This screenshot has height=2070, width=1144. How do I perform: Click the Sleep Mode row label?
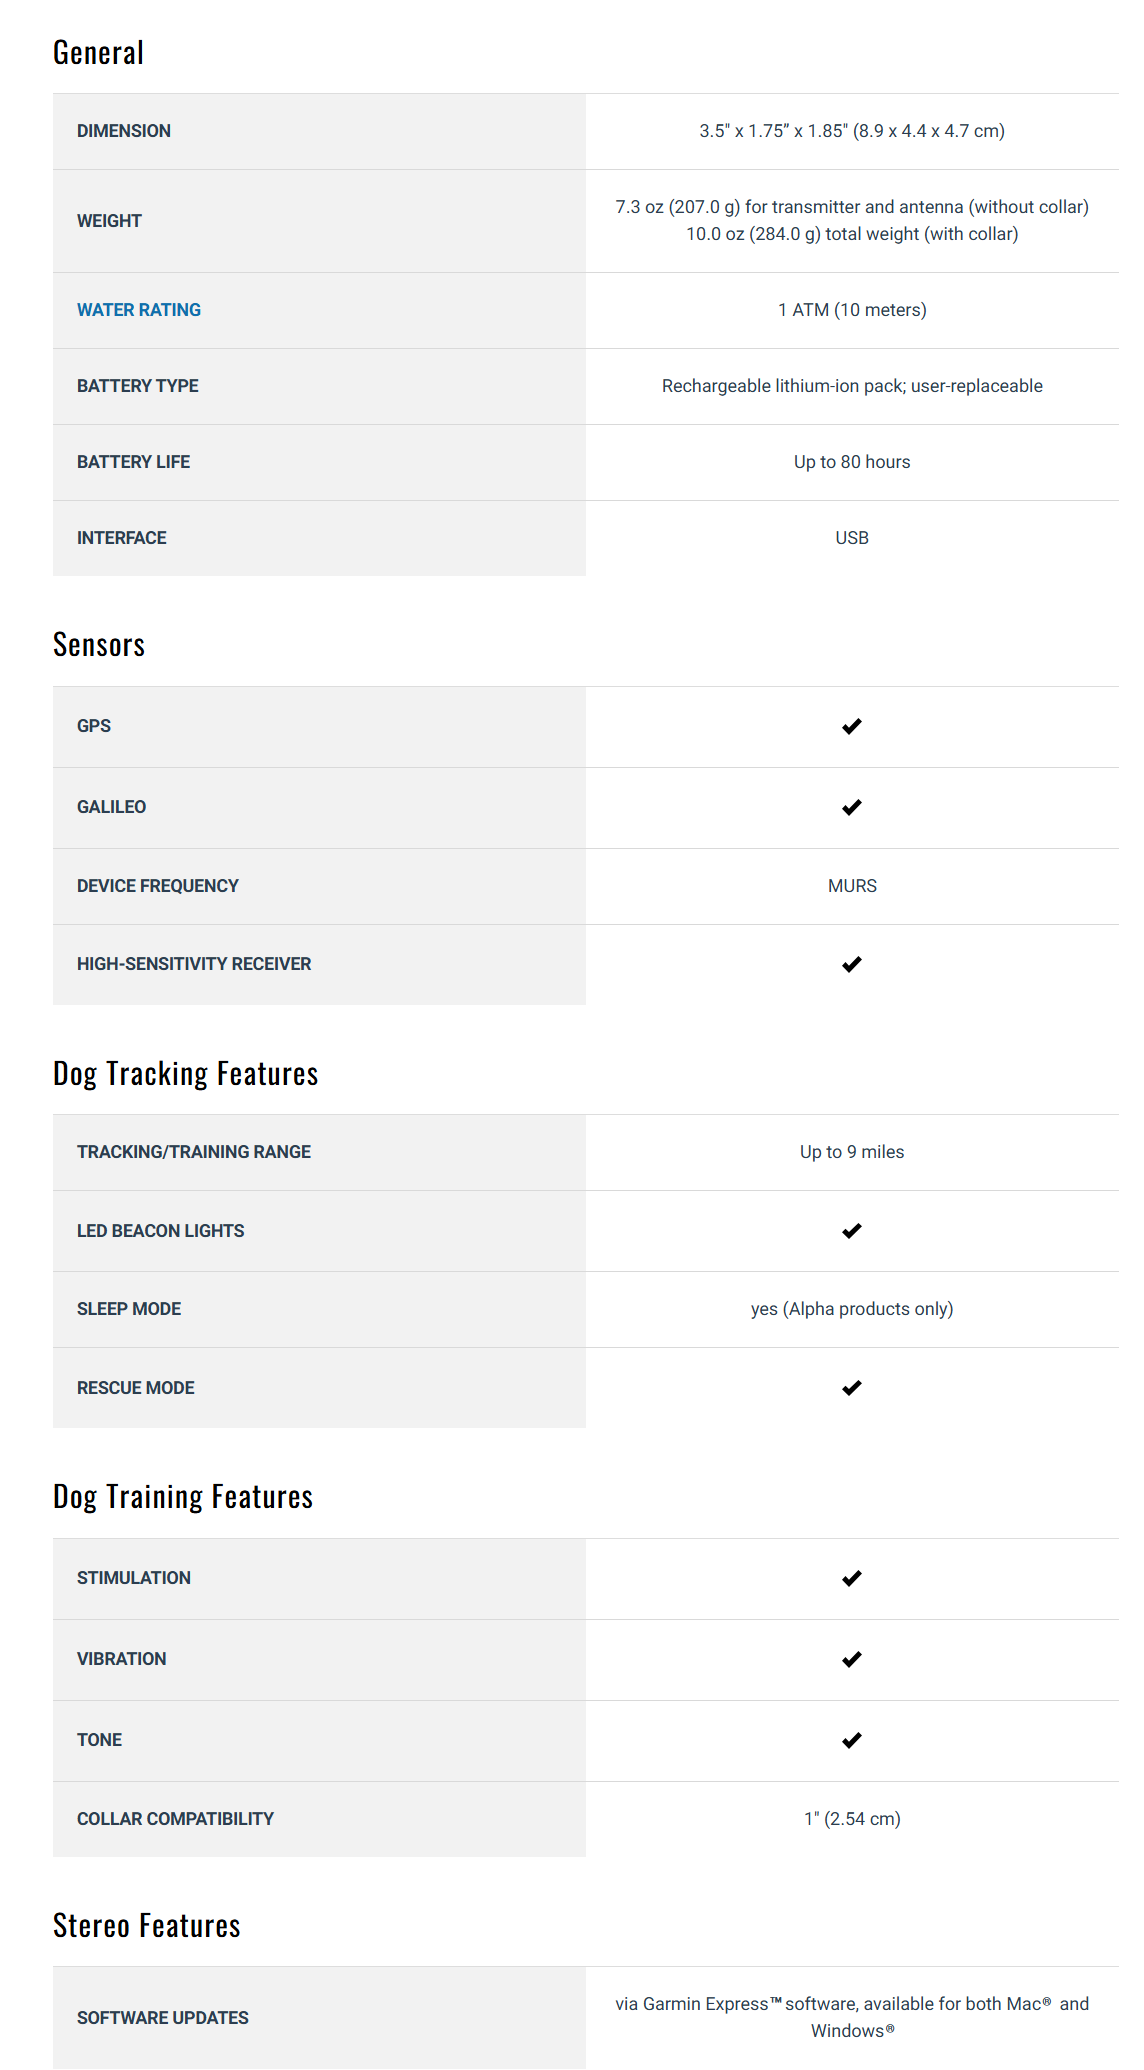point(129,1309)
